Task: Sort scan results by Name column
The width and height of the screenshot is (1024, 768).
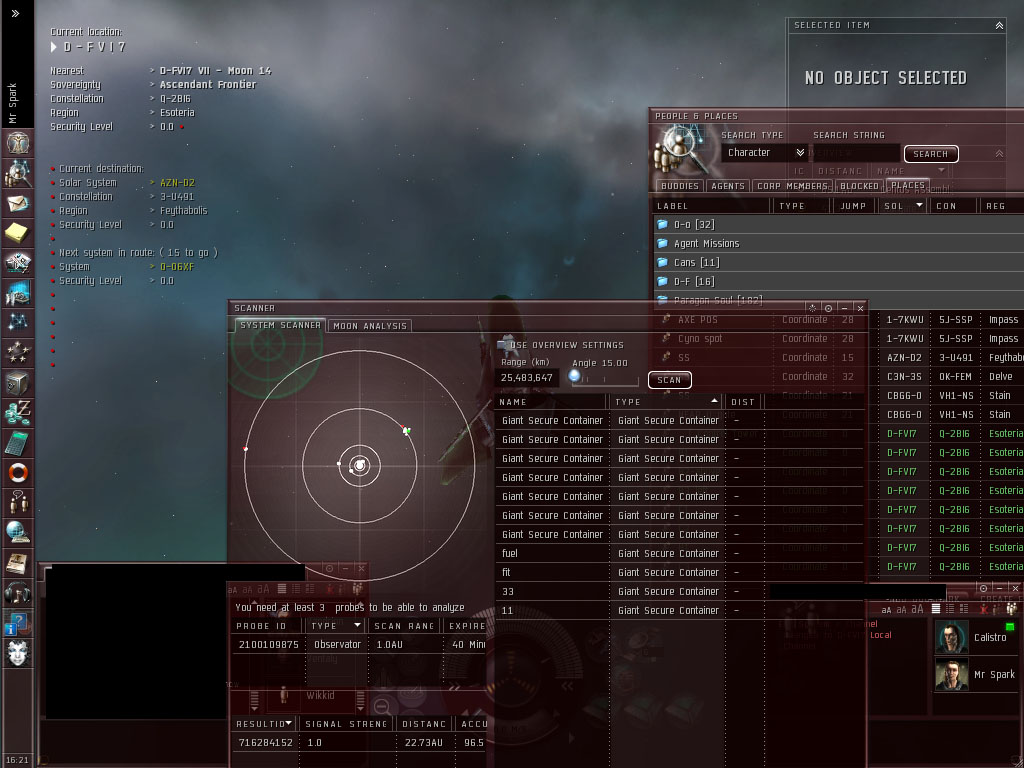Action: point(552,402)
